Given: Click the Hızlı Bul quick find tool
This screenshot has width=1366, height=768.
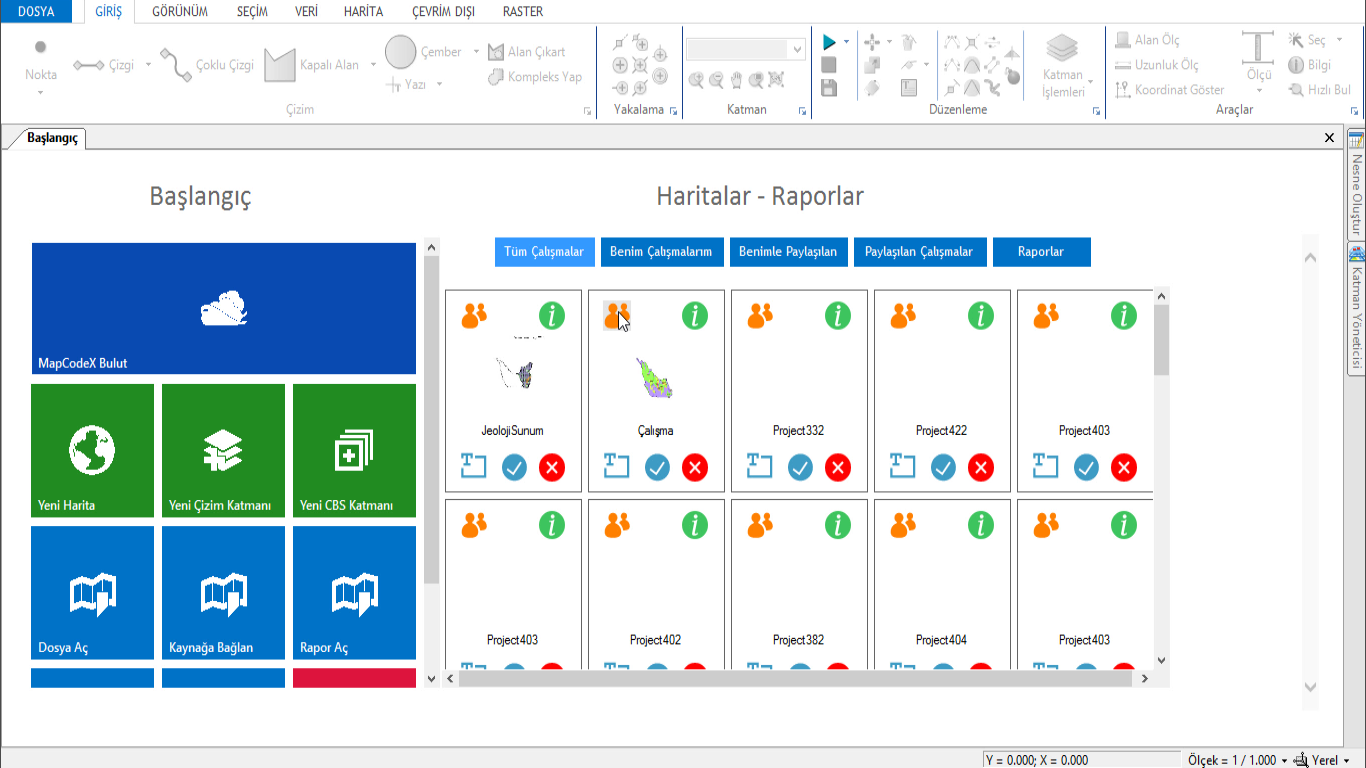Looking at the screenshot, I should click(x=1320, y=90).
